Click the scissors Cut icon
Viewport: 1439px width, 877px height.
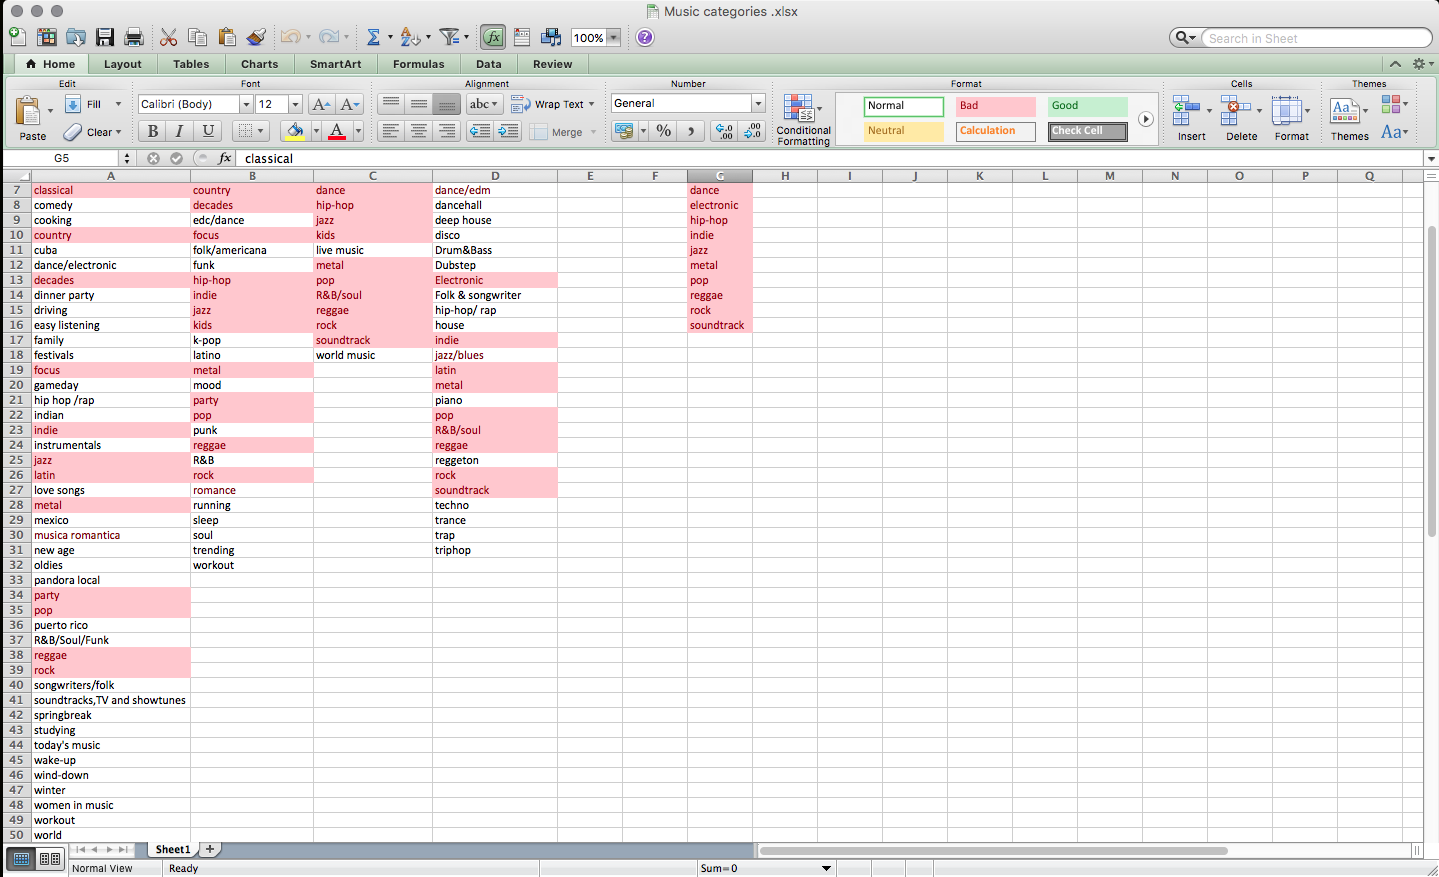168,37
